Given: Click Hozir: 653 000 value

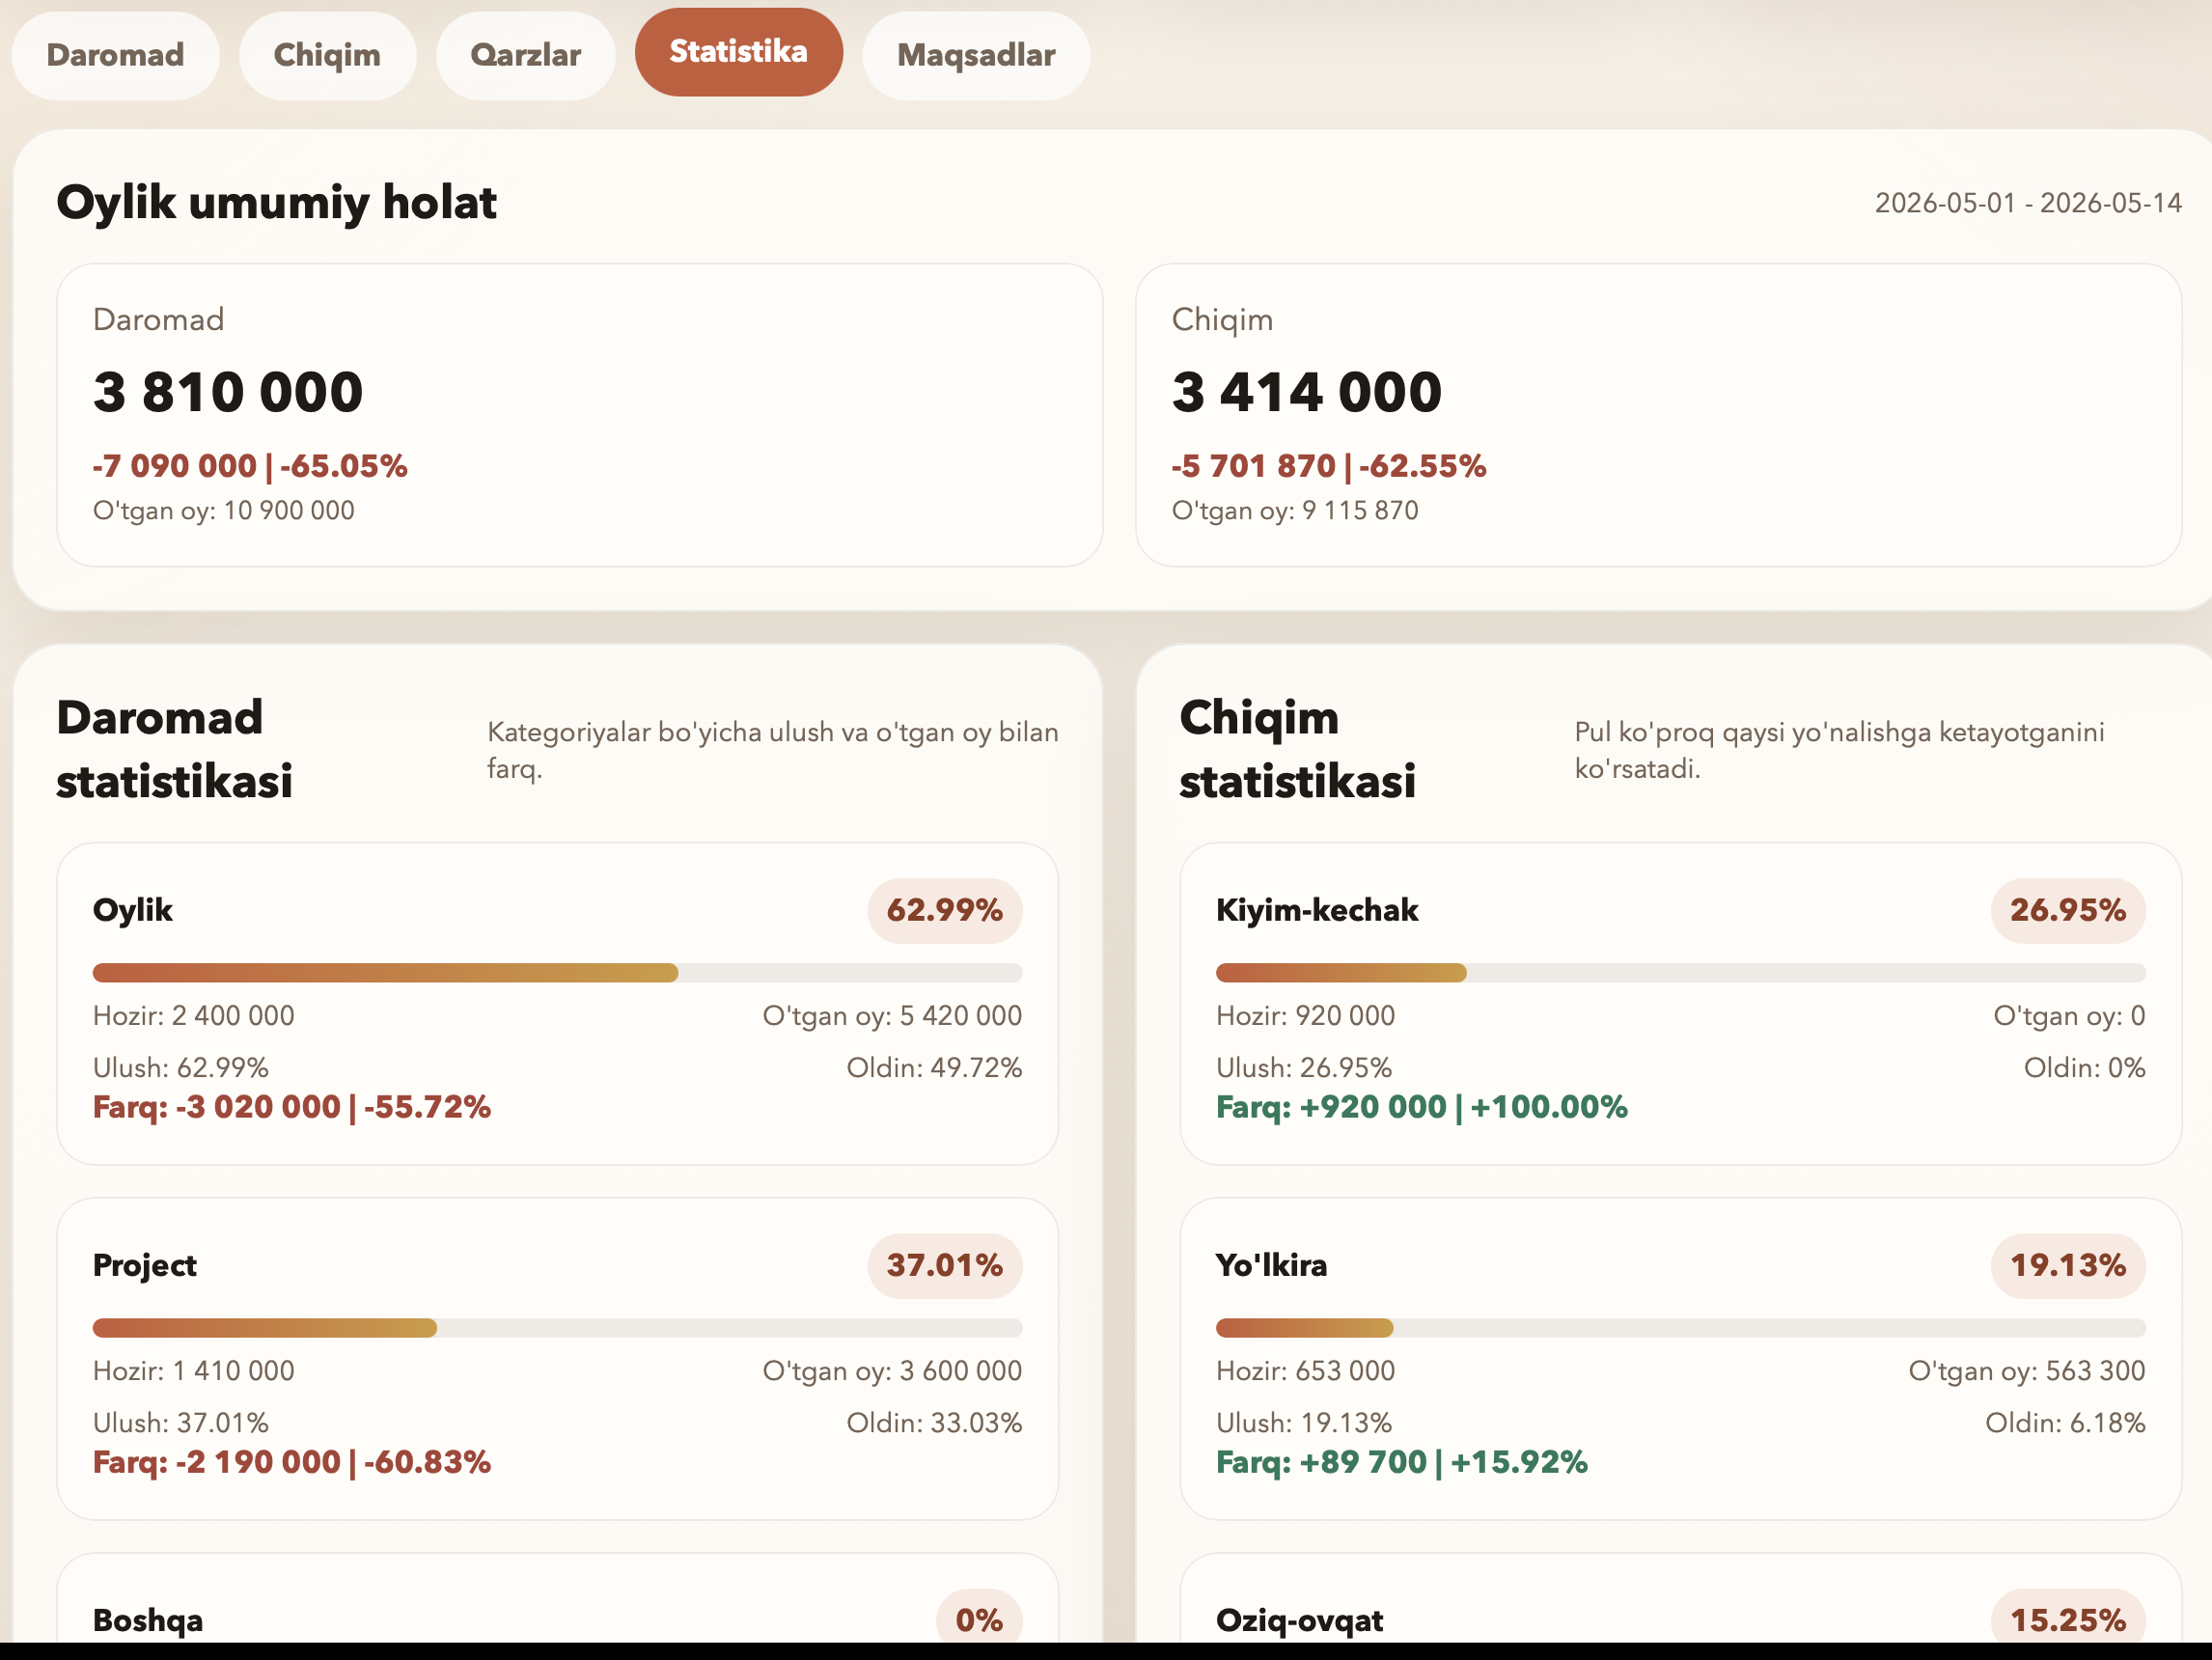Looking at the screenshot, I should 1305,1371.
